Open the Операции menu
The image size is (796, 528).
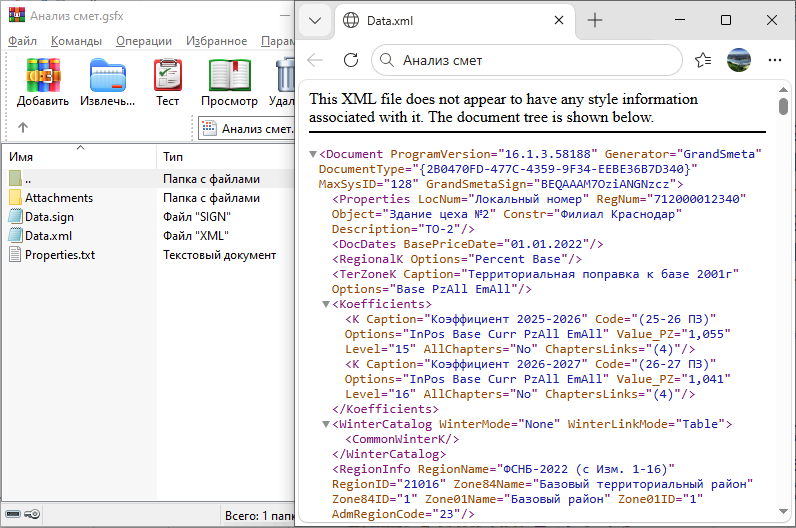coord(144,41)
